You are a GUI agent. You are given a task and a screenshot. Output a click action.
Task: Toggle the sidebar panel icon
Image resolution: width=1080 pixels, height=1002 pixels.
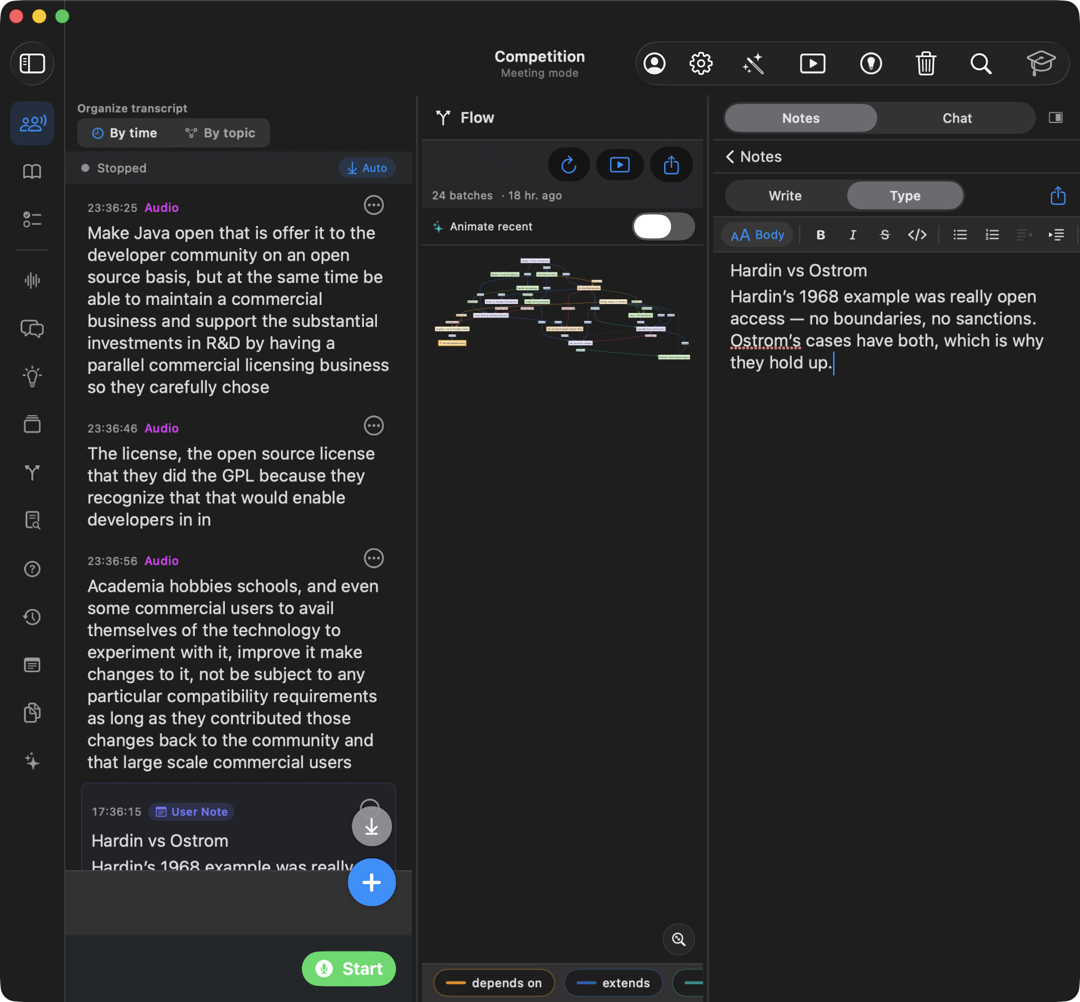(x=32, y=63)
